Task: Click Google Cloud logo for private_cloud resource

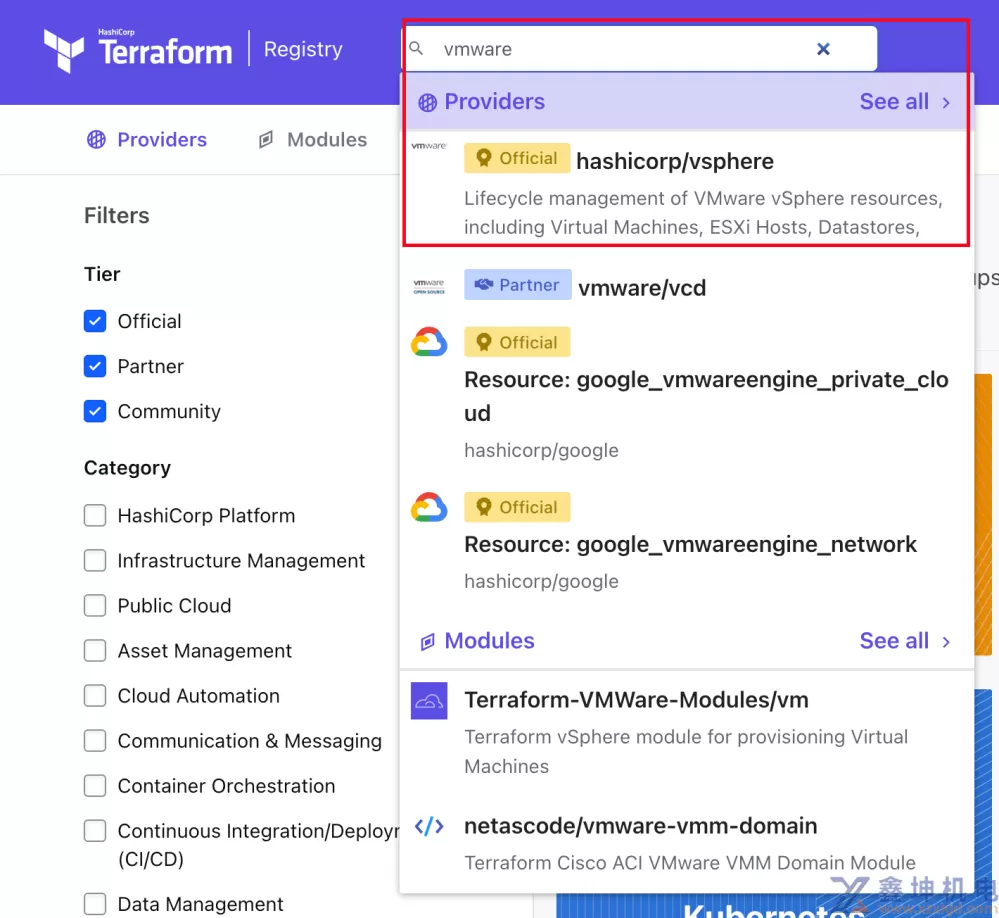Action: (x=429, y=342)
